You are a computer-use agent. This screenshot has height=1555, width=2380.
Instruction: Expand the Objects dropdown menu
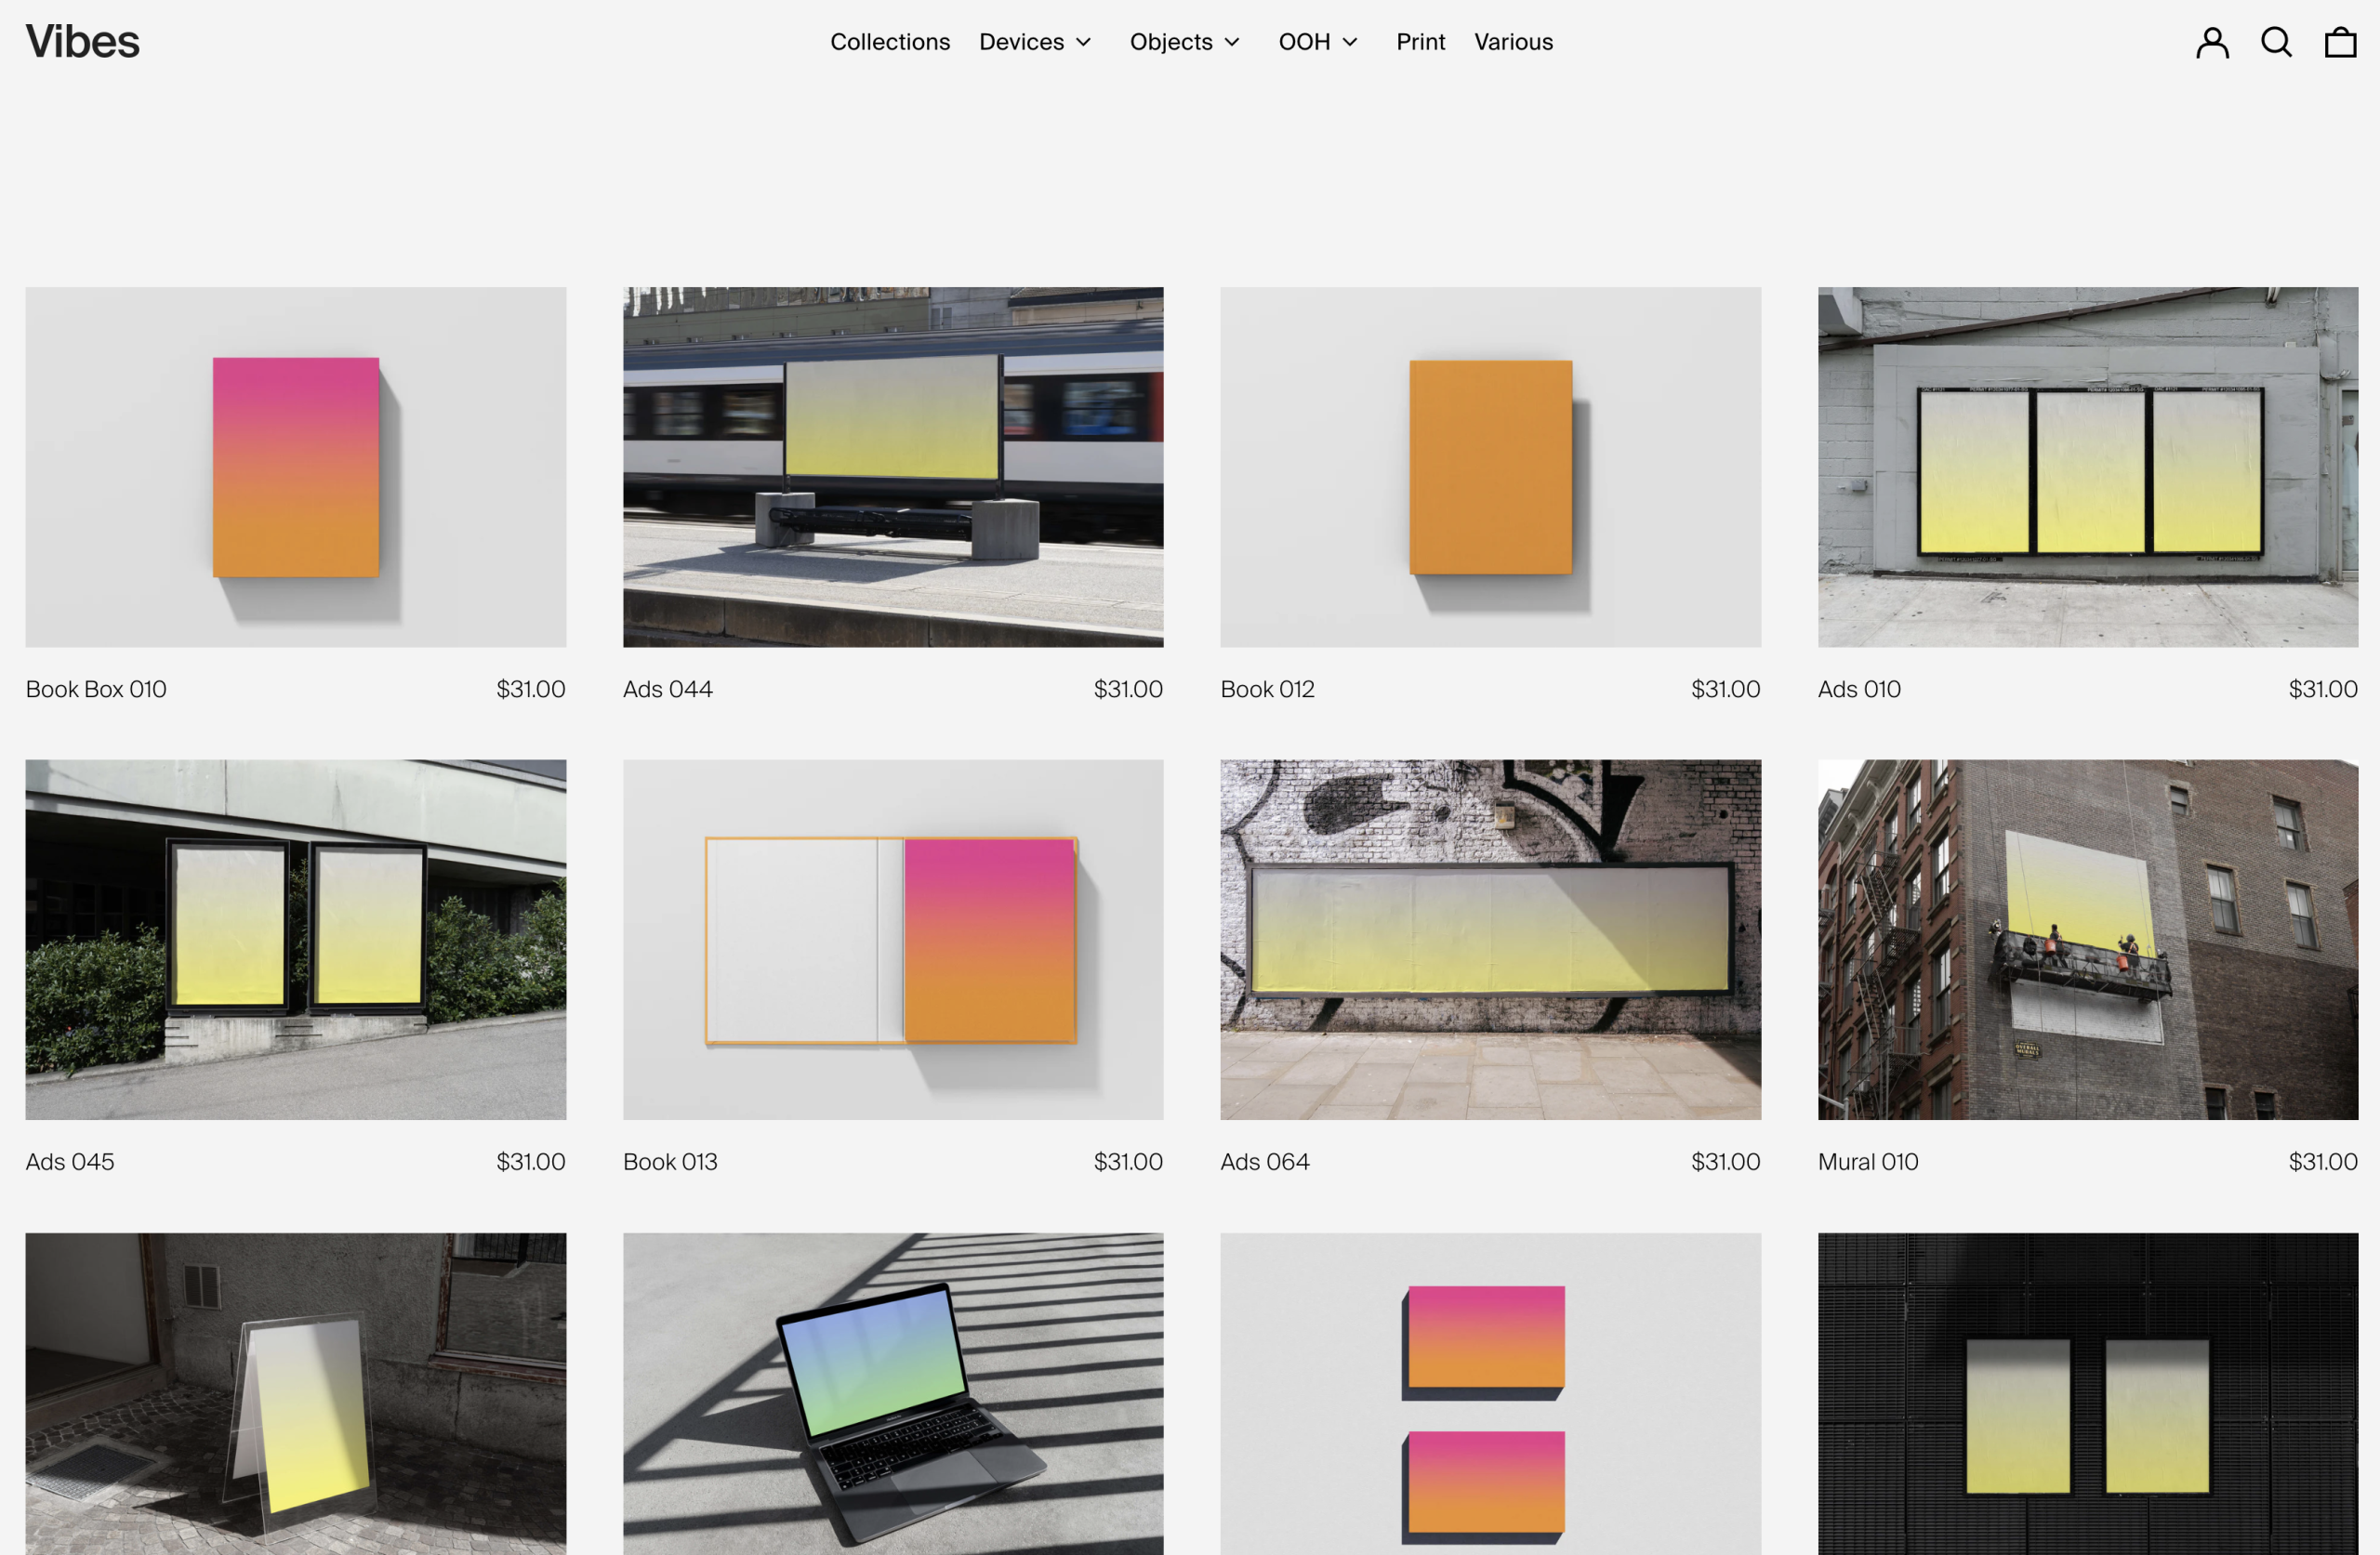click(1184, 42)
